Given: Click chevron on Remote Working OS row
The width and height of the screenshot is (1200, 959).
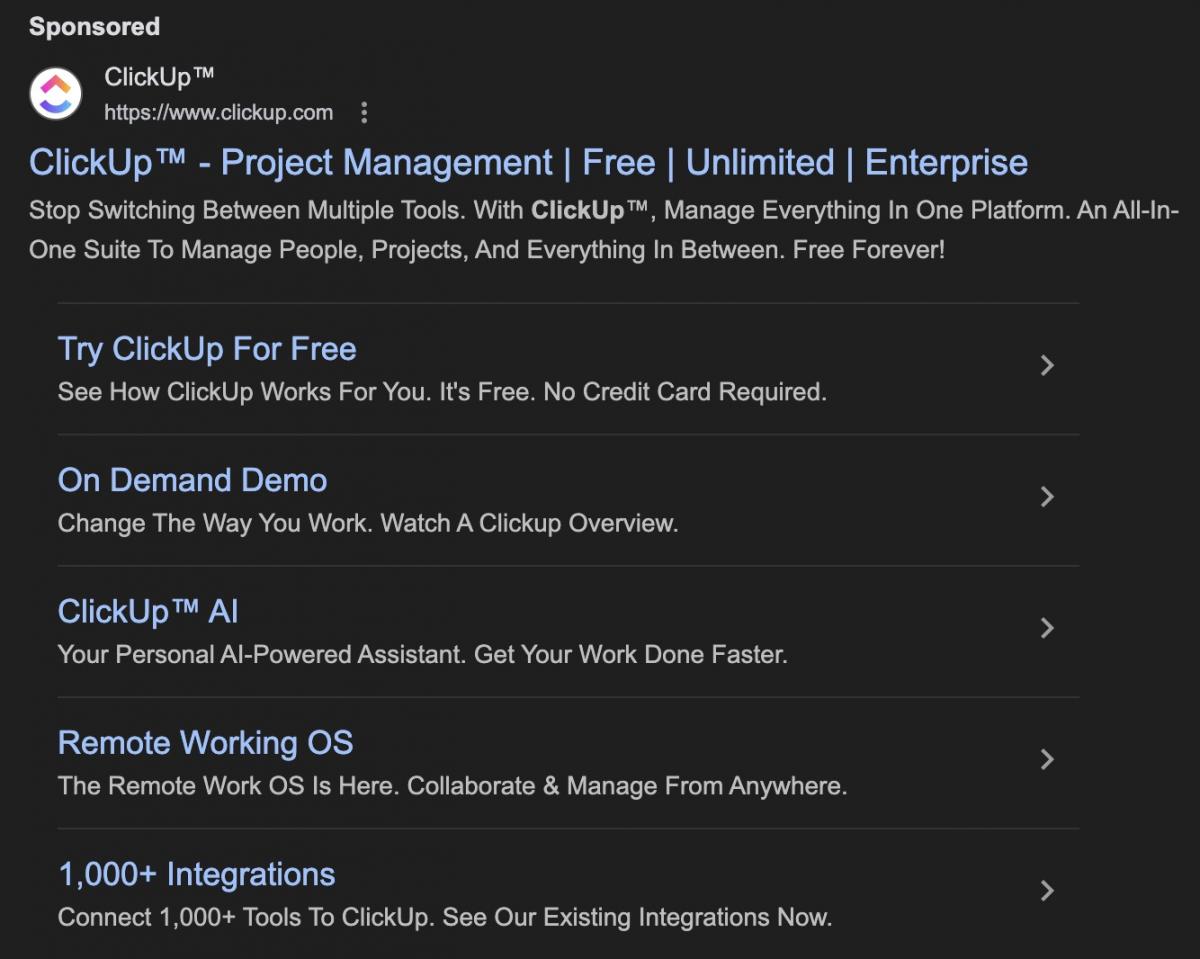Looking at the screenshot, I should 1047,759.
